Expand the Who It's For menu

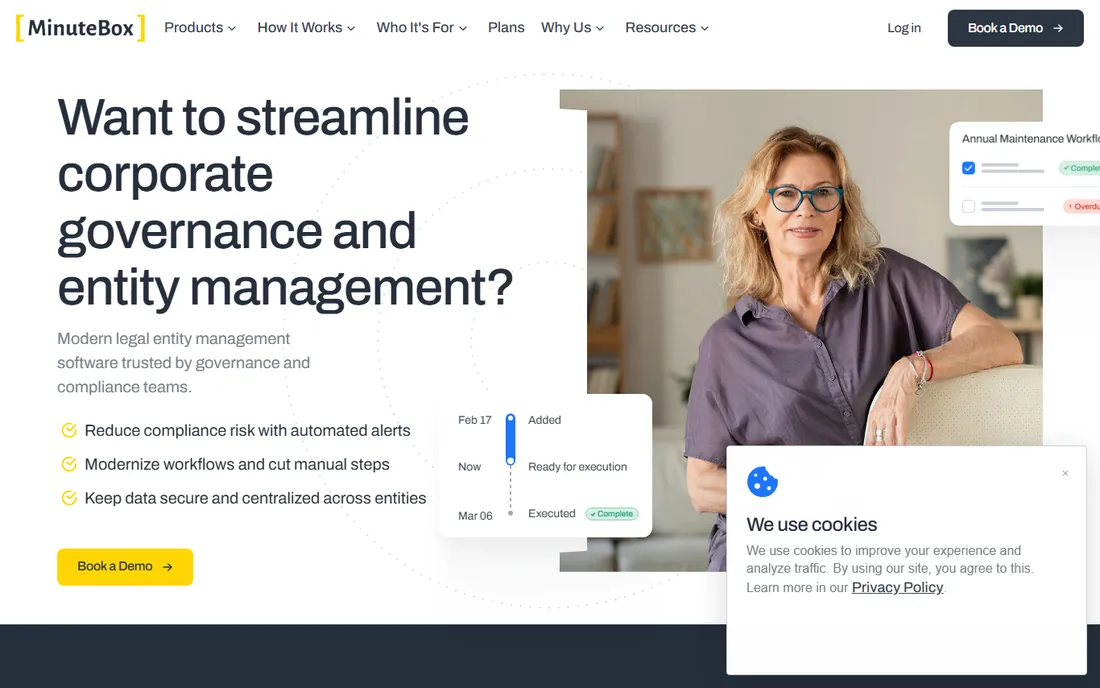point(422,28)
